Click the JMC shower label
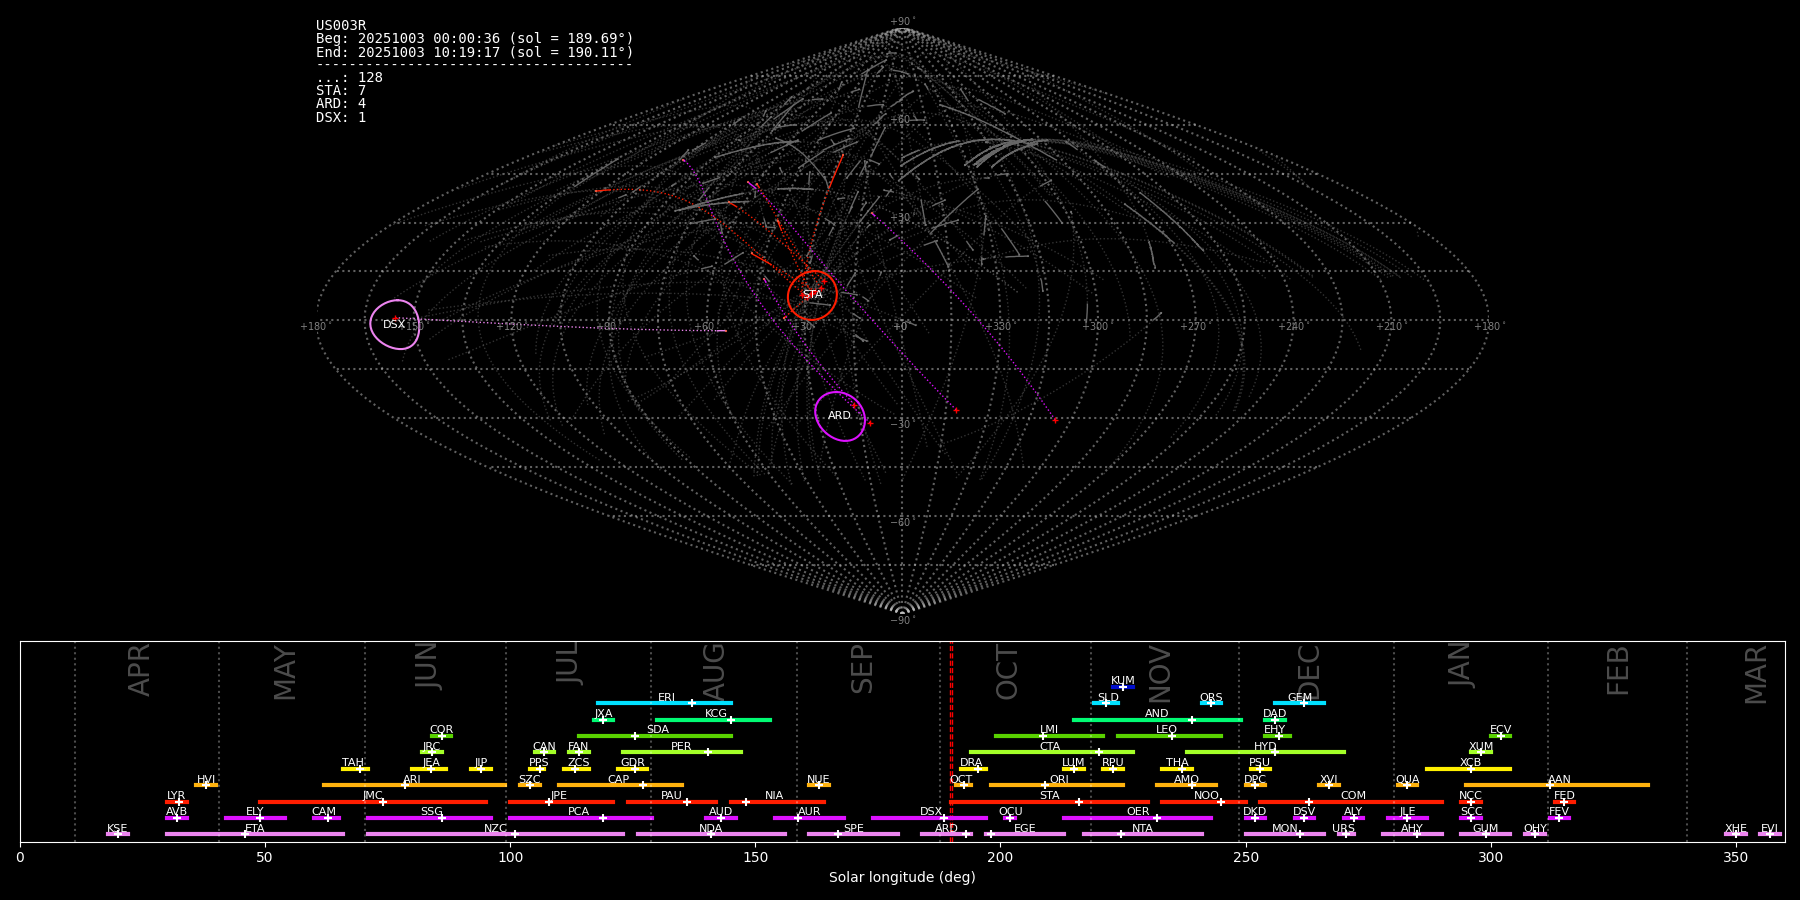This screenshot has height=900, width=1800. [373, 796]
